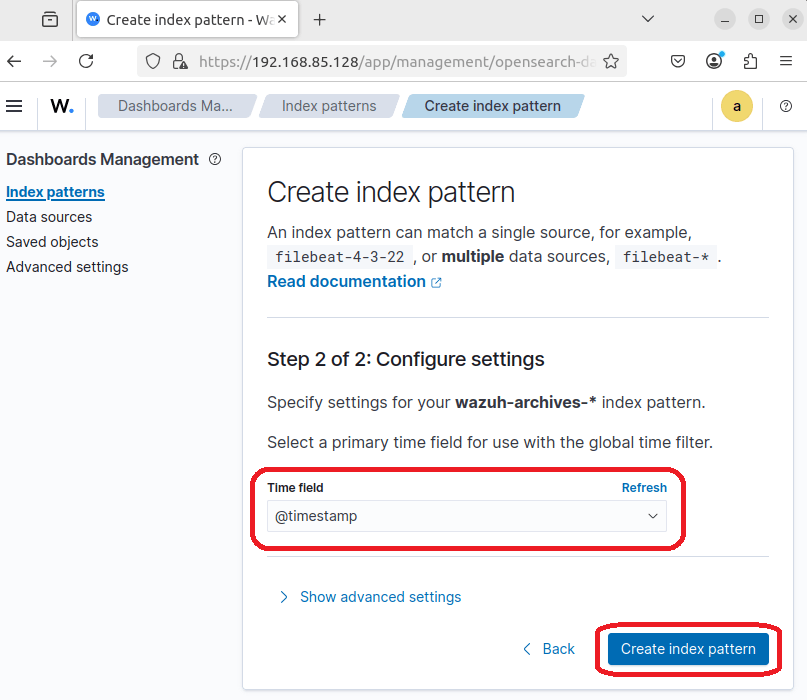Open the Firefox extensions puzzle icon
The height and width of the screenshot is (700, 807).
click(750, 61)
